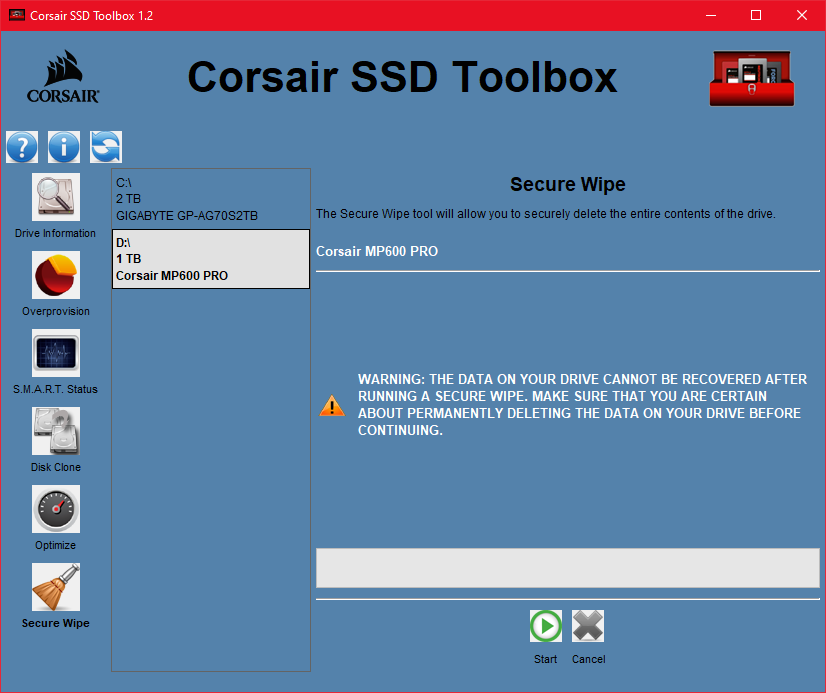Click the Optimize label
This screenshot has height=693, width=826.
[55, 545]
